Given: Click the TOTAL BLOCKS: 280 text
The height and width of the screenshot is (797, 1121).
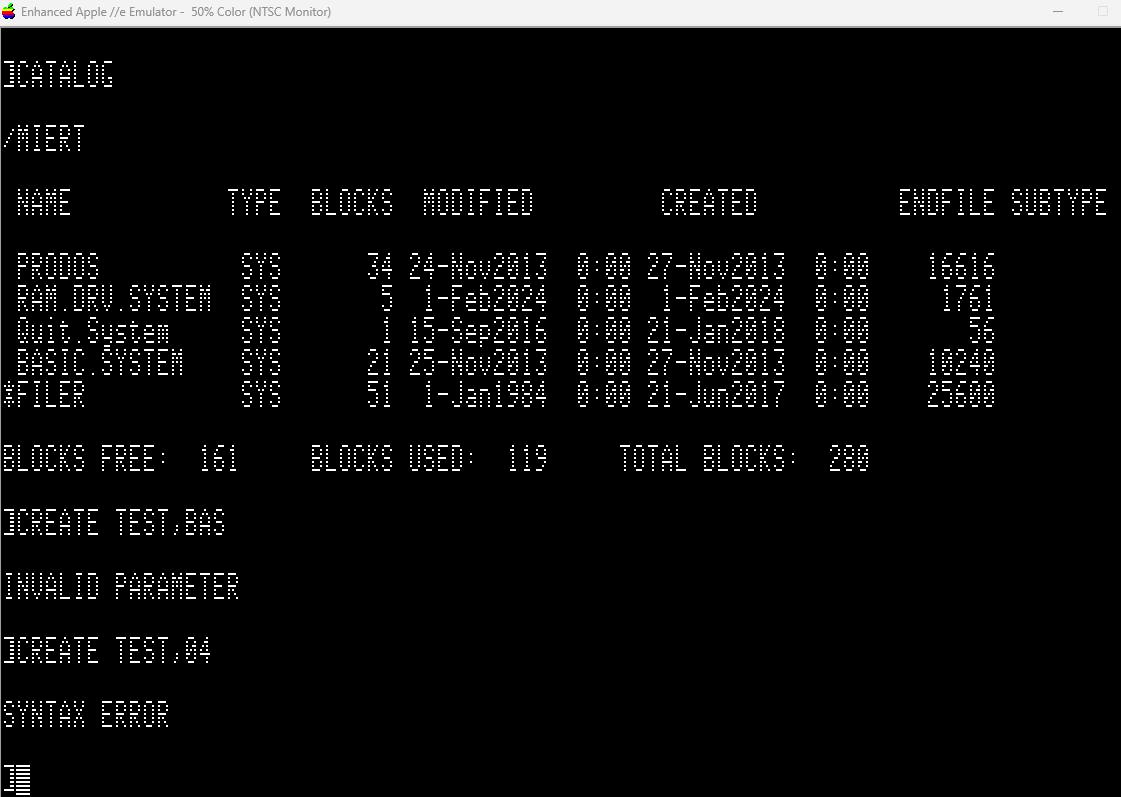Looking at the screenshot, I should 744,458.
